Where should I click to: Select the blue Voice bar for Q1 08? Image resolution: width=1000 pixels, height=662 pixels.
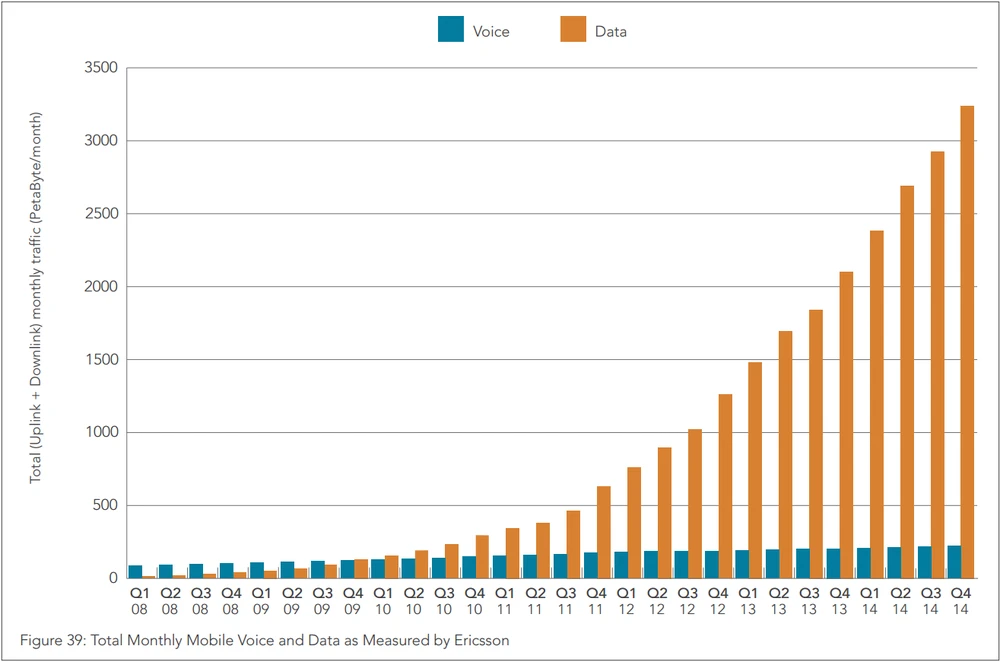[x=135, y=572]
